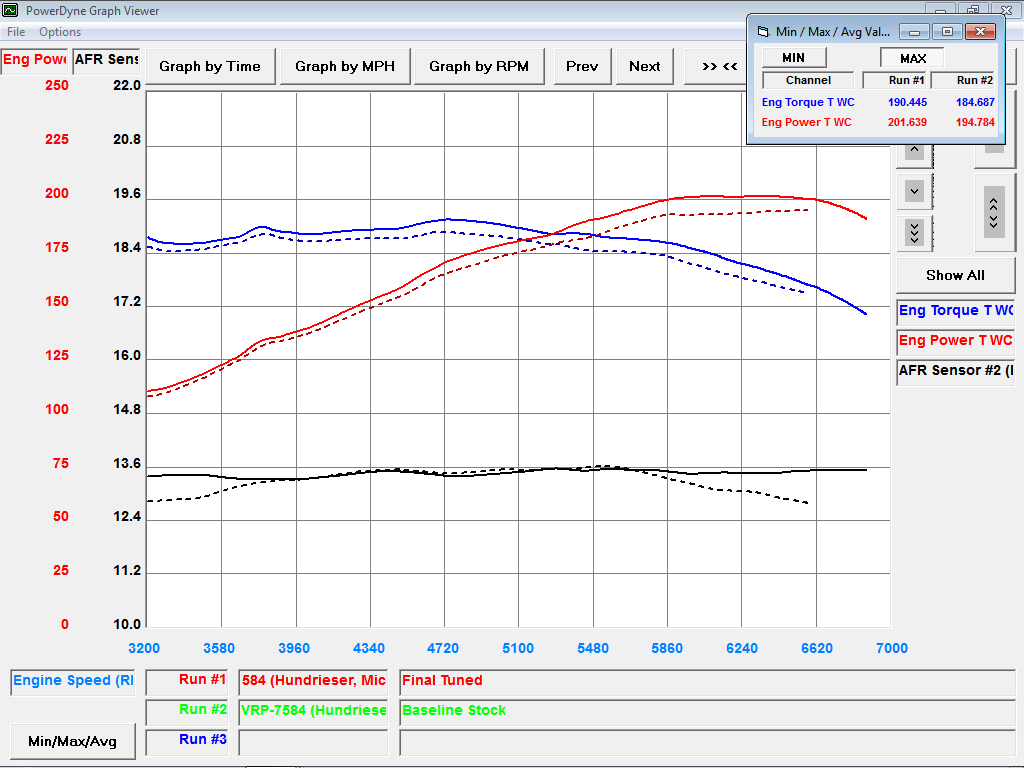Click the tall up-down arrows button
The width and height of the screenshot is (1024, 768).
(993, 211)
